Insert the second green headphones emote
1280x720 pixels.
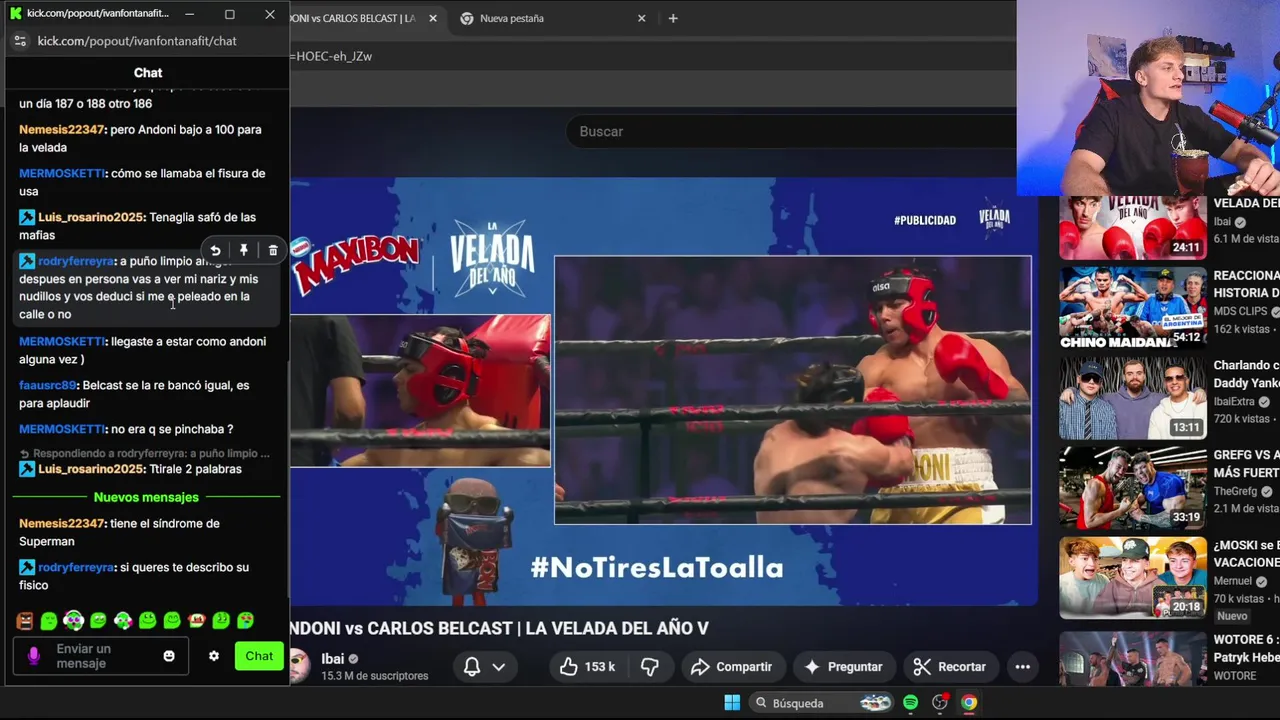(123, 621)
